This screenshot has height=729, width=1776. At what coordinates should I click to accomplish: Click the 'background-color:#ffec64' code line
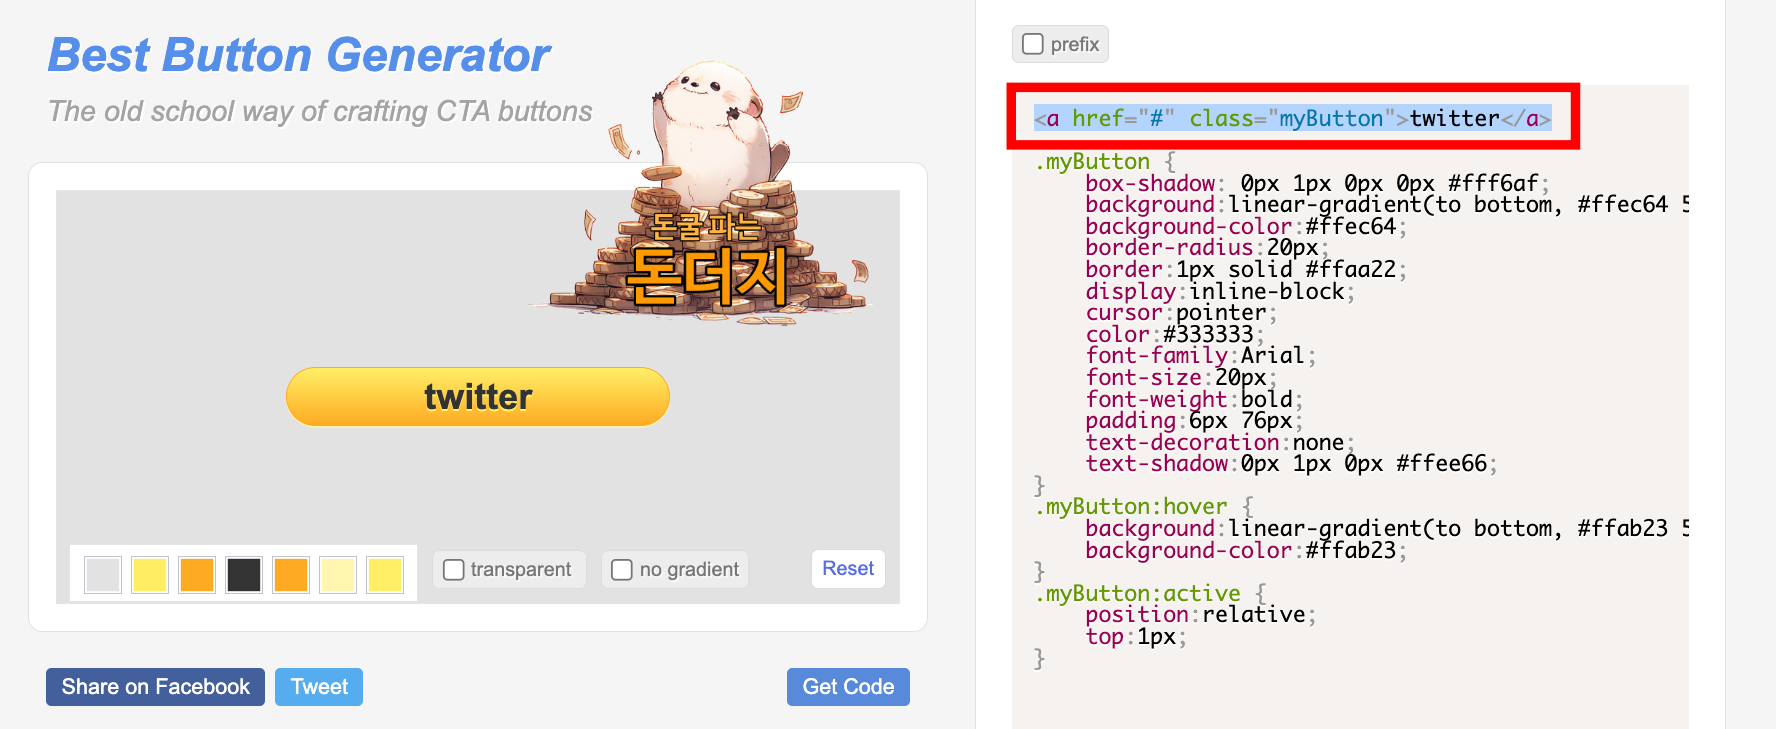pyautogui.click(x=1246, y=226)
